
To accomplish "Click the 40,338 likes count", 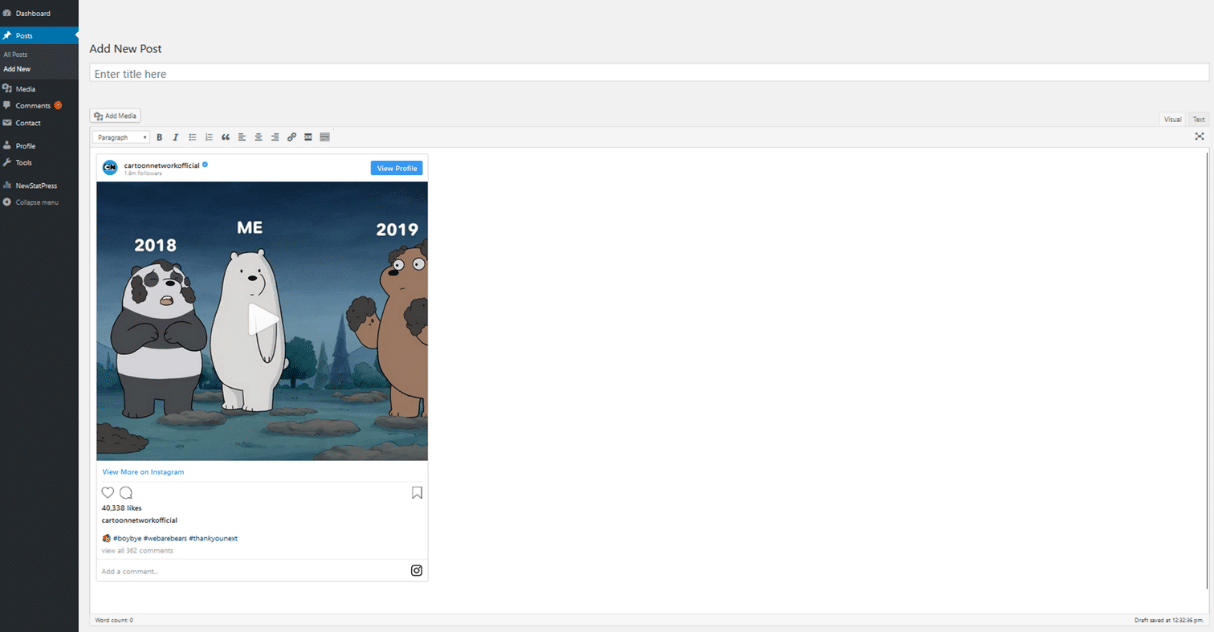I will (122, 508).
